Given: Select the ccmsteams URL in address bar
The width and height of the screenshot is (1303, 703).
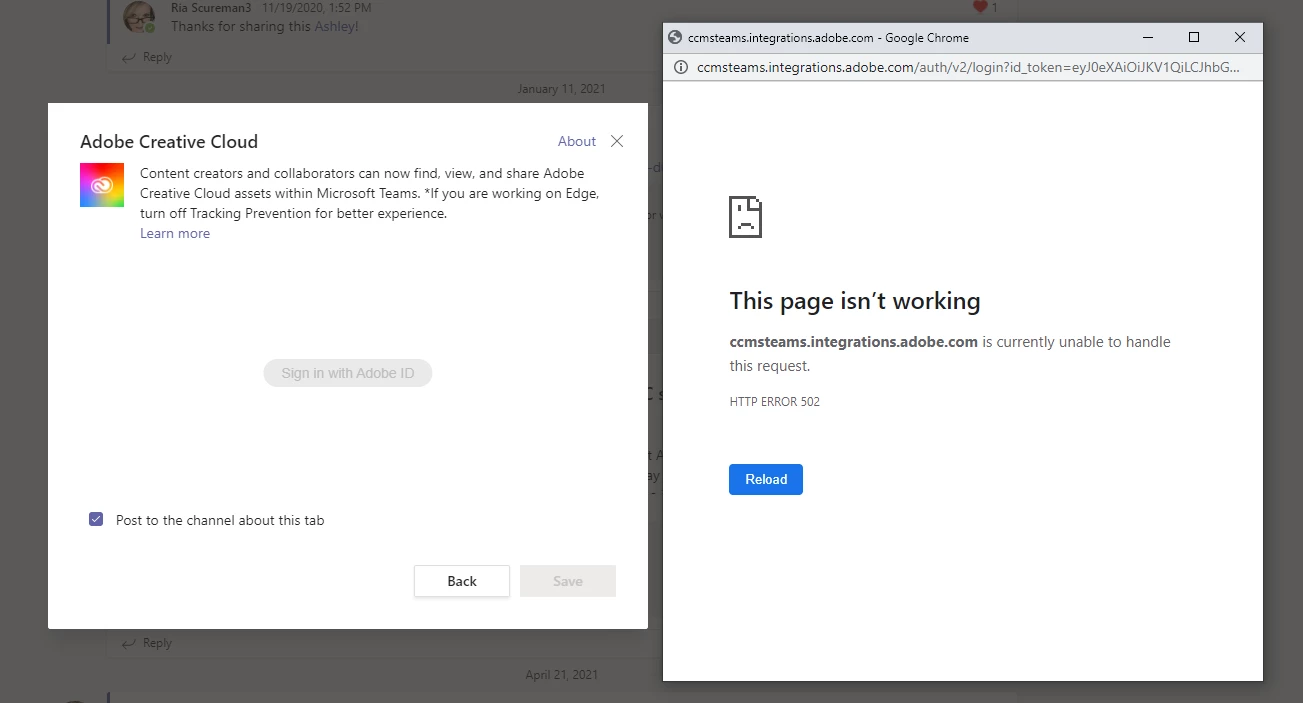Looking at the screenshot, I should pyautogui.click(x=968, y=68).
